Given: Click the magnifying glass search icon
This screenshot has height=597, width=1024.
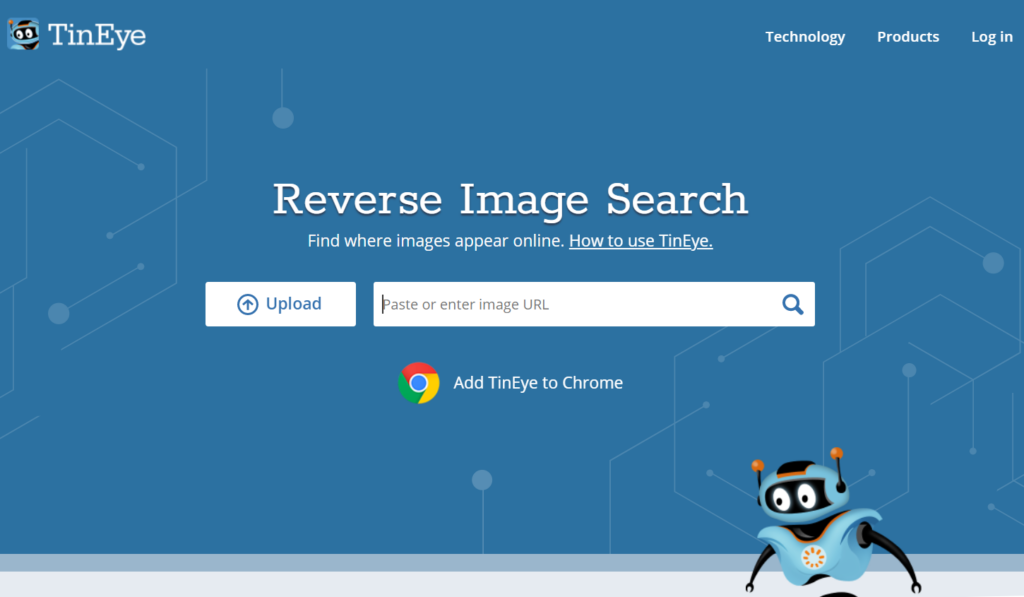Looking at the screenshot, I should [793, 304].
